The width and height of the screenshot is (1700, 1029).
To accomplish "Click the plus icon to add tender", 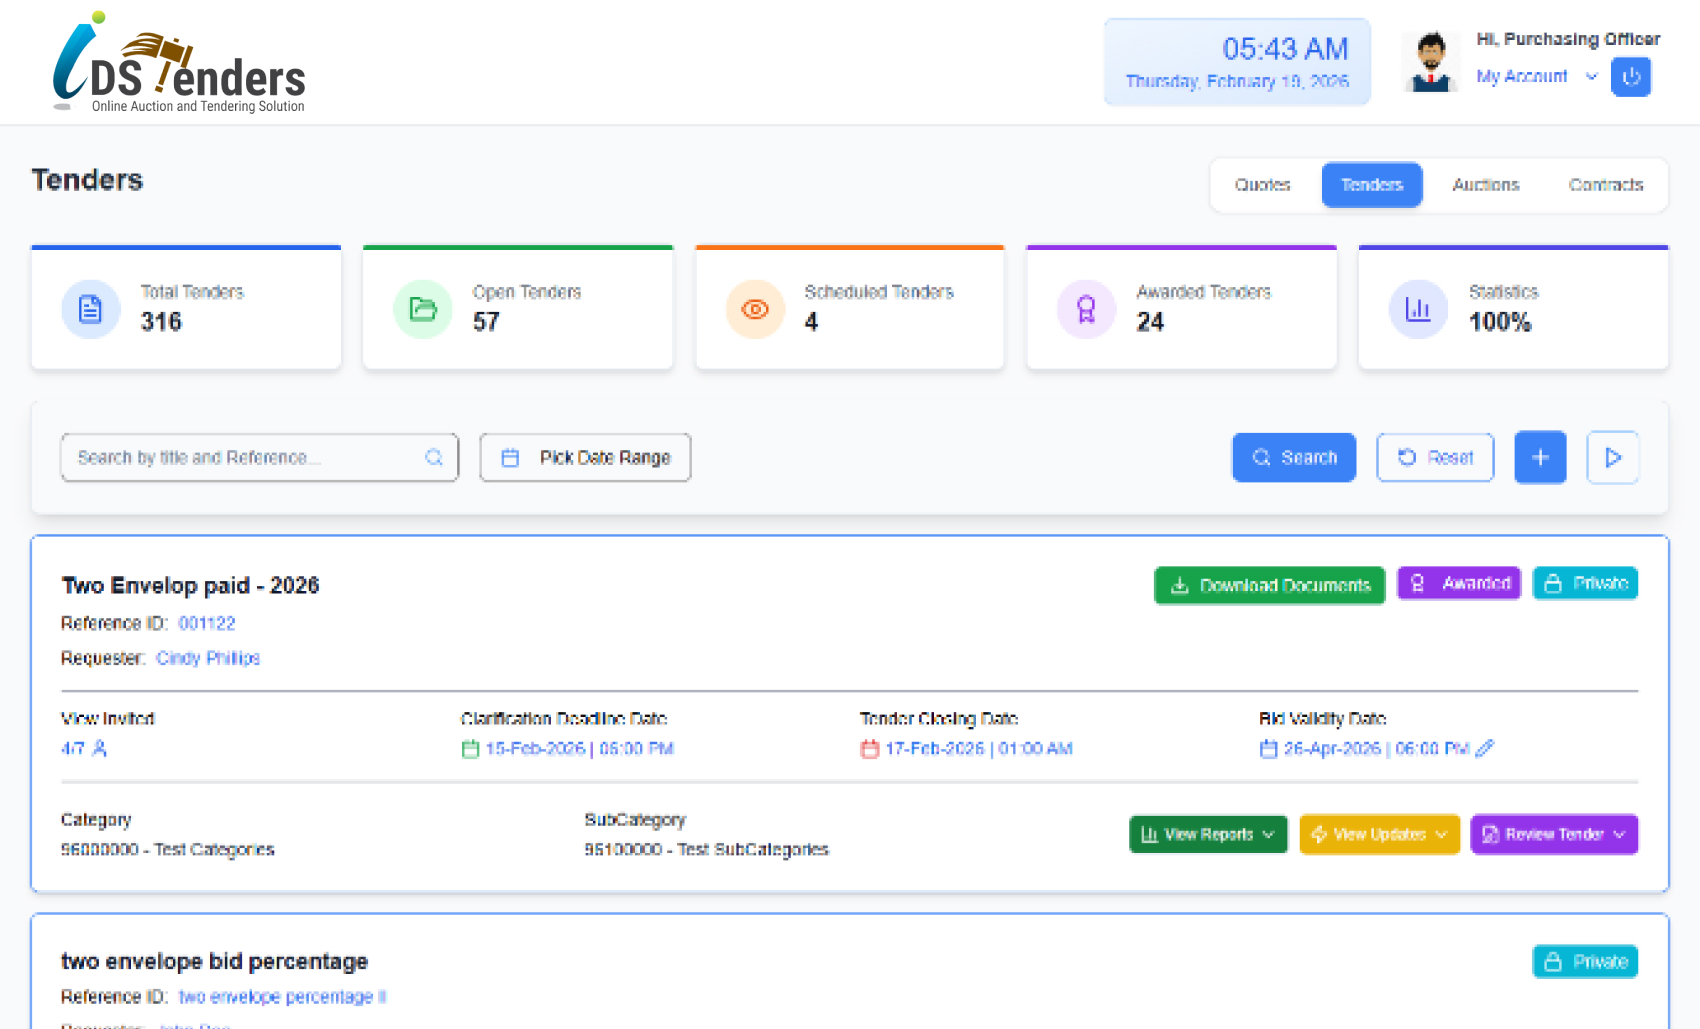I will (x=1539, y=458).
